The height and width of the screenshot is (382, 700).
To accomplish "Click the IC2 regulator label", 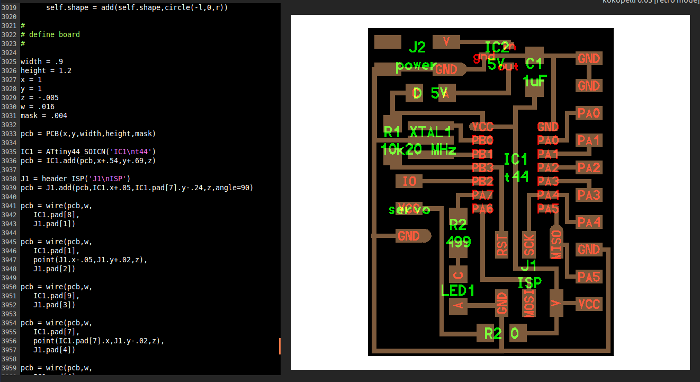I will (x=497, y=47).
